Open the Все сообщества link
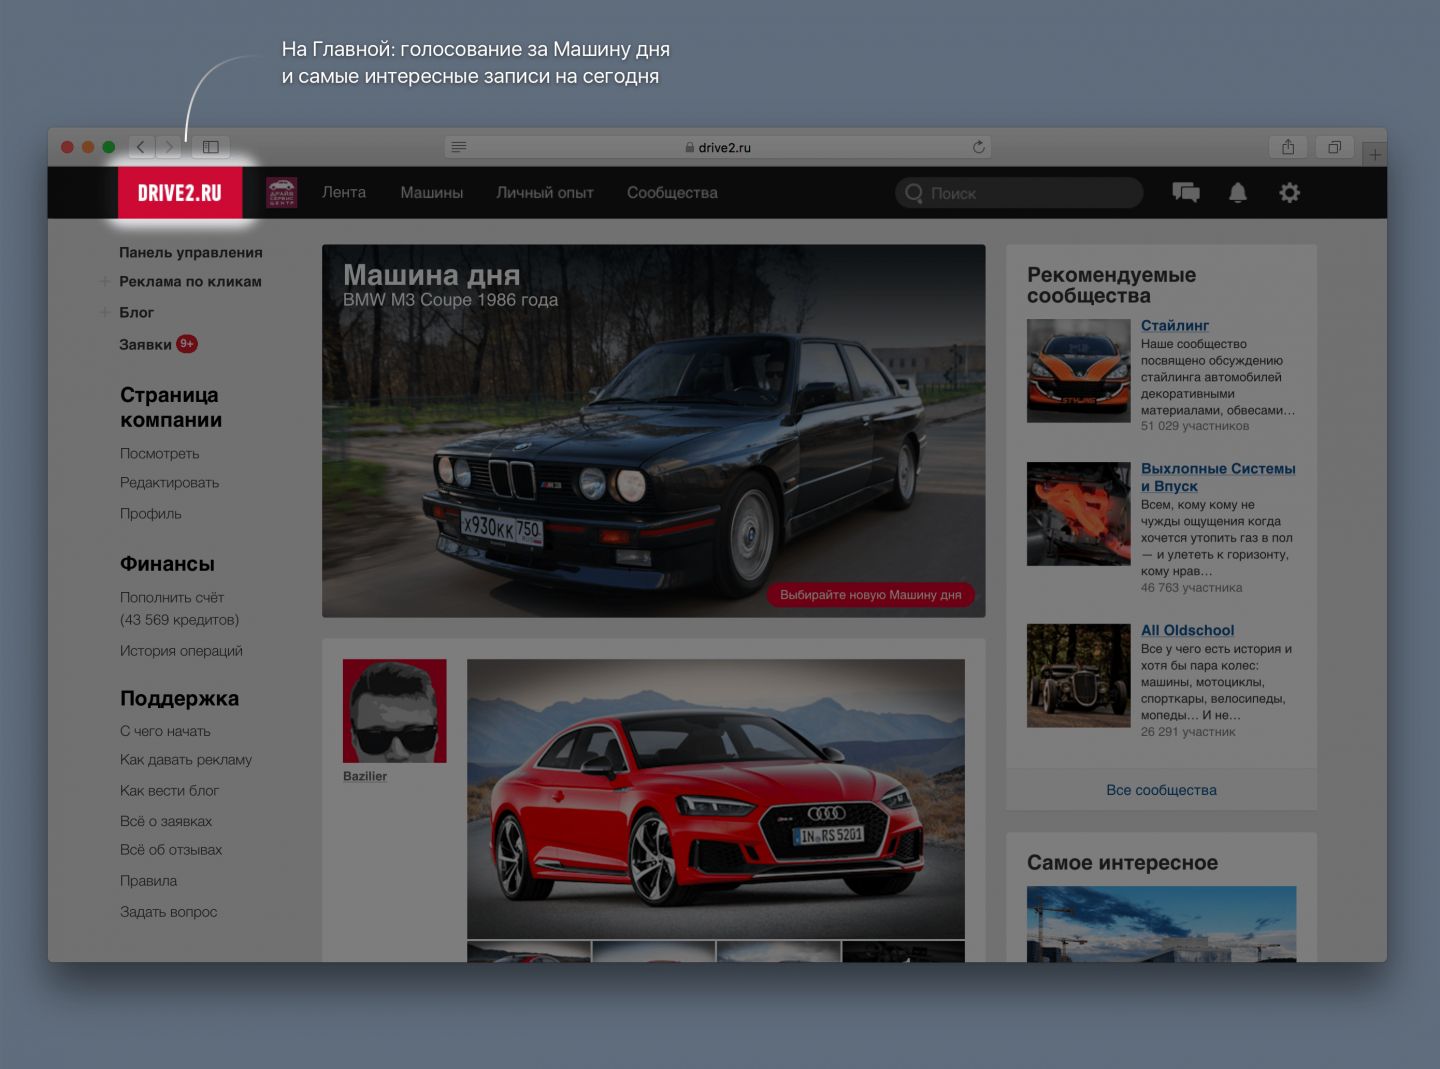This screenshot has height=1069, width=1440. coord(1161,790)
